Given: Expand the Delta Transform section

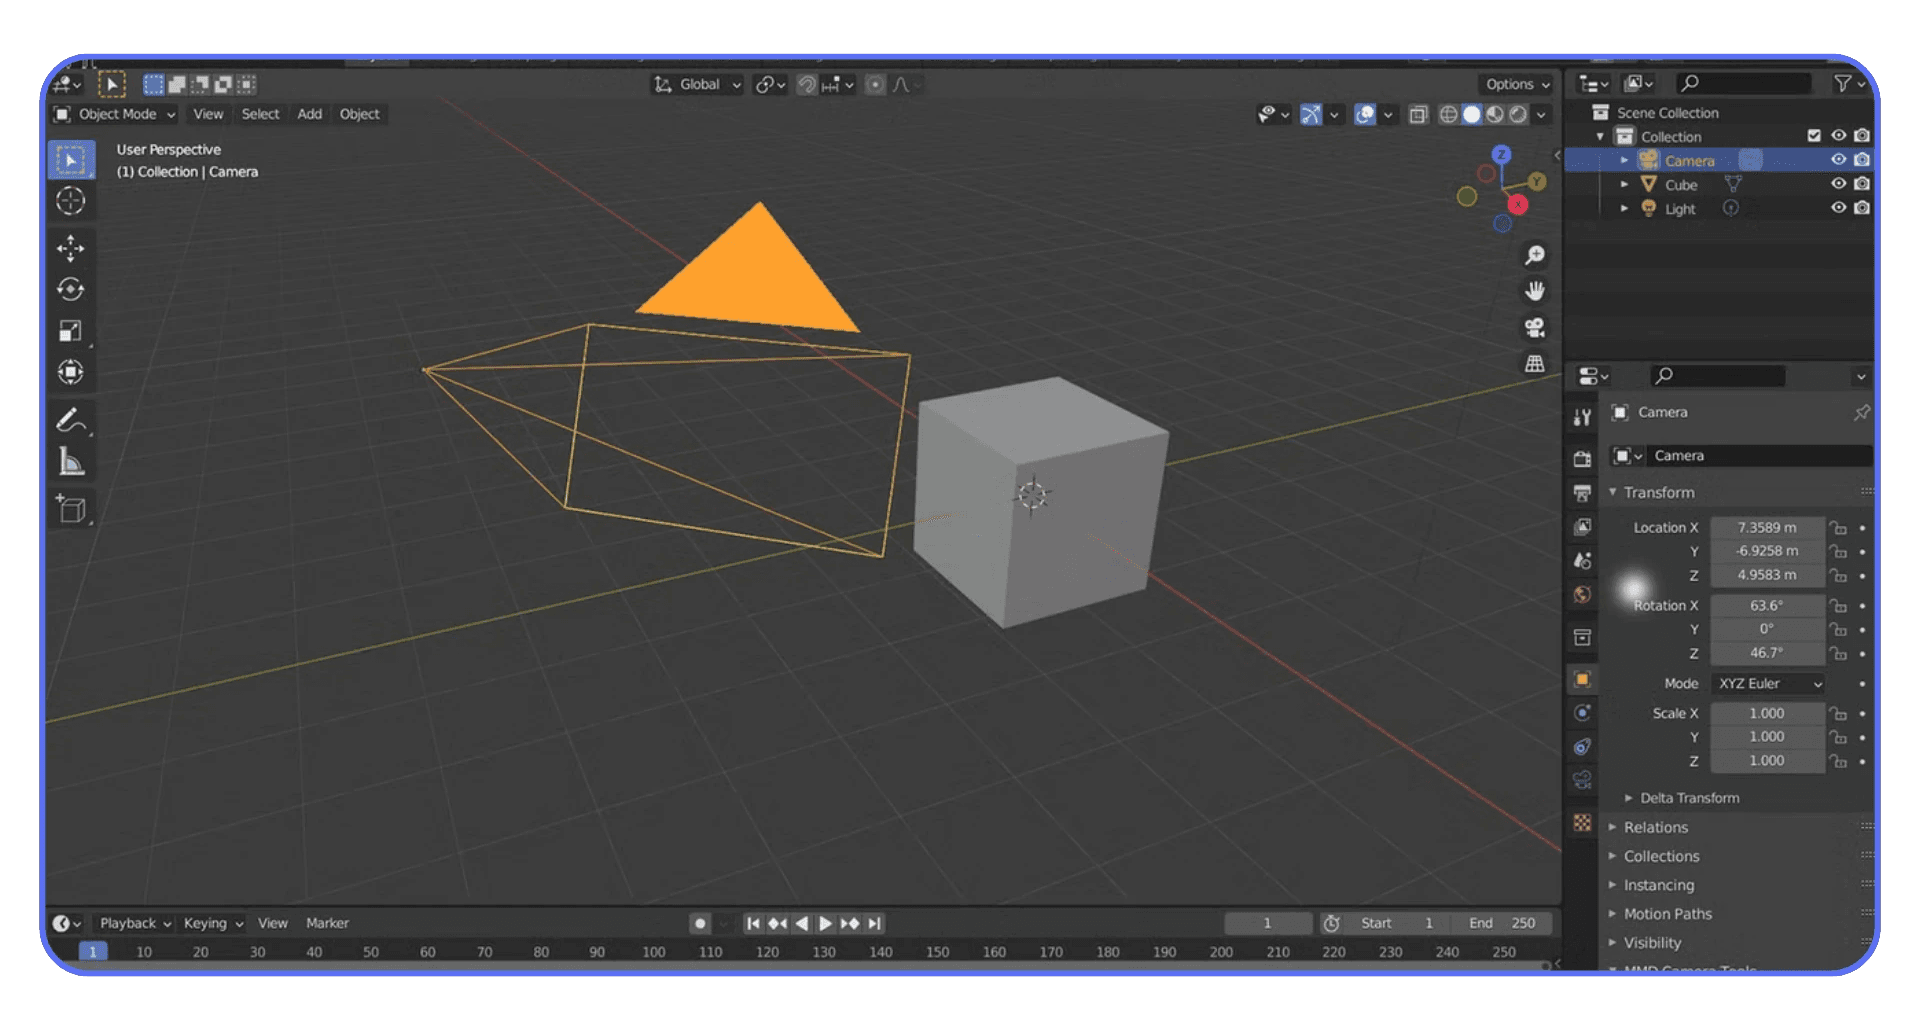Looking at the screenshot, I should (1687, 797).
